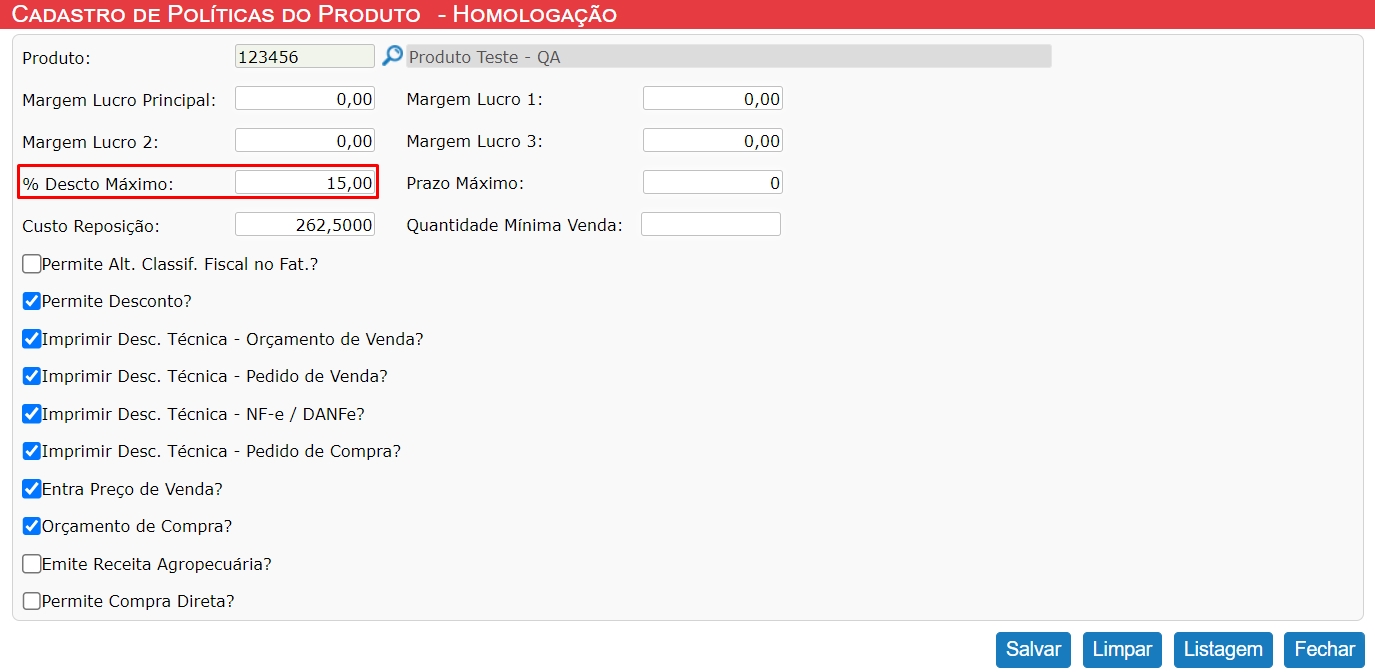Focus the Margem Lucro 1 field
The height and width of the screenshot is (672, 1375).
pyautogui.click(x=713, y=98)
